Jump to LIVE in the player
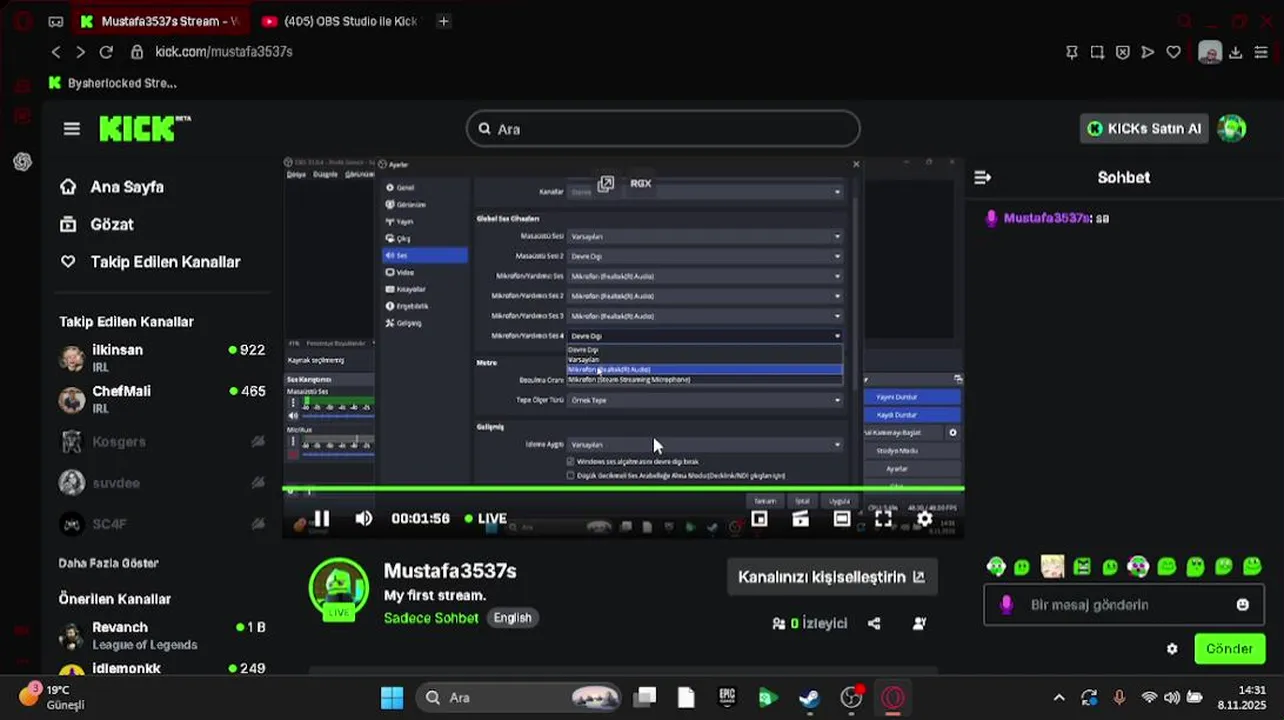This screenshot has width=1284, height=720. [x=486, y=518]
